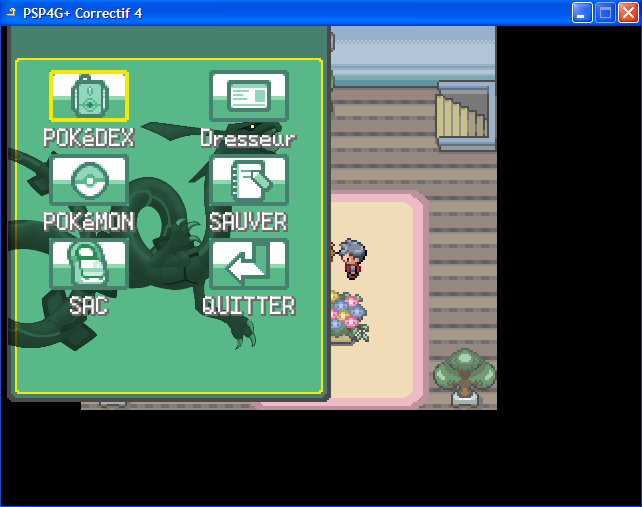Click the QUITTER label

pos(249,306)
